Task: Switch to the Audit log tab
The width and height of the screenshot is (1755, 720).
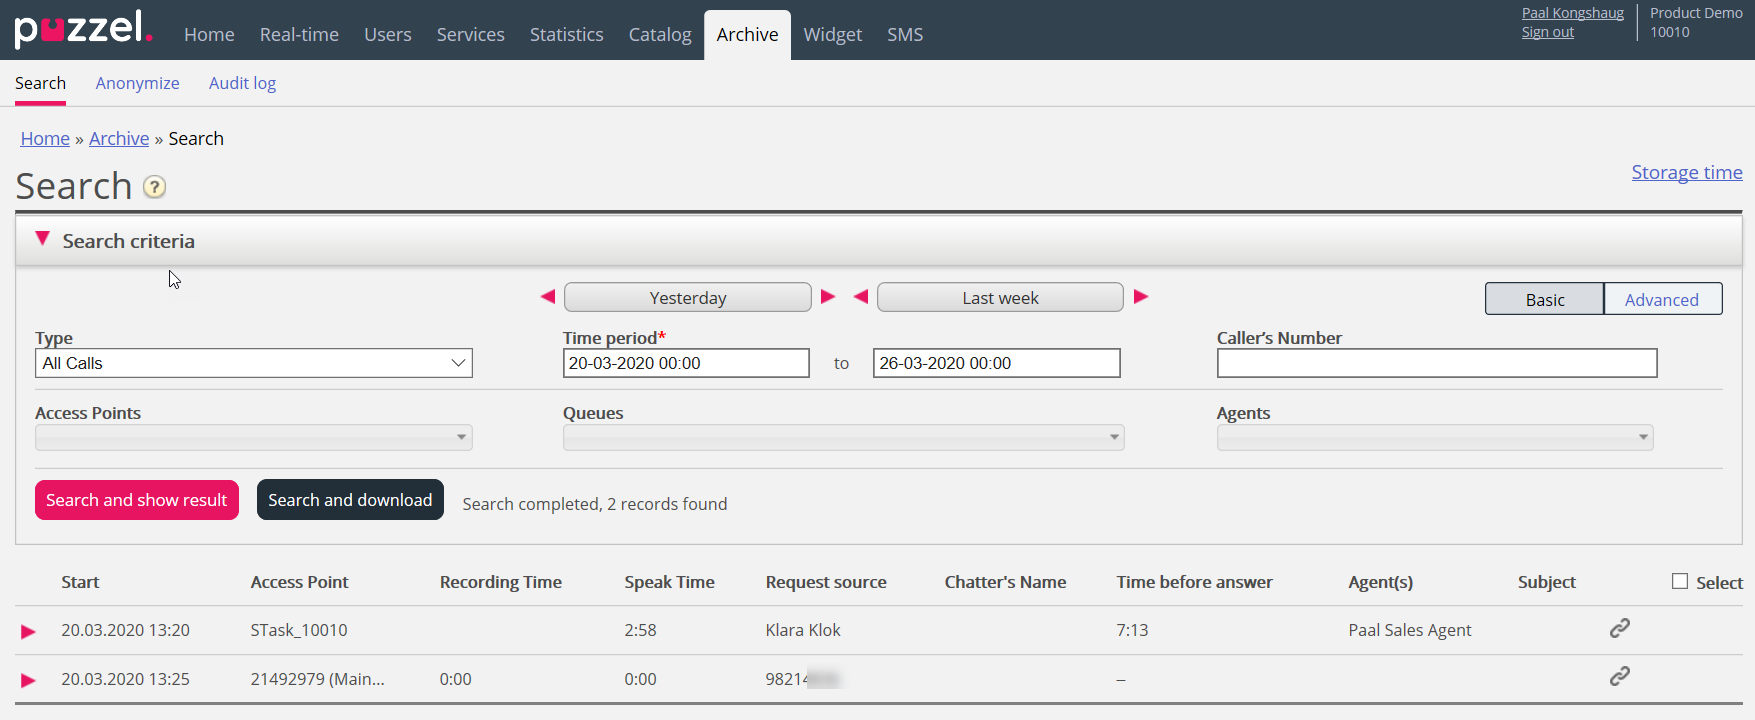Action: 242,84
